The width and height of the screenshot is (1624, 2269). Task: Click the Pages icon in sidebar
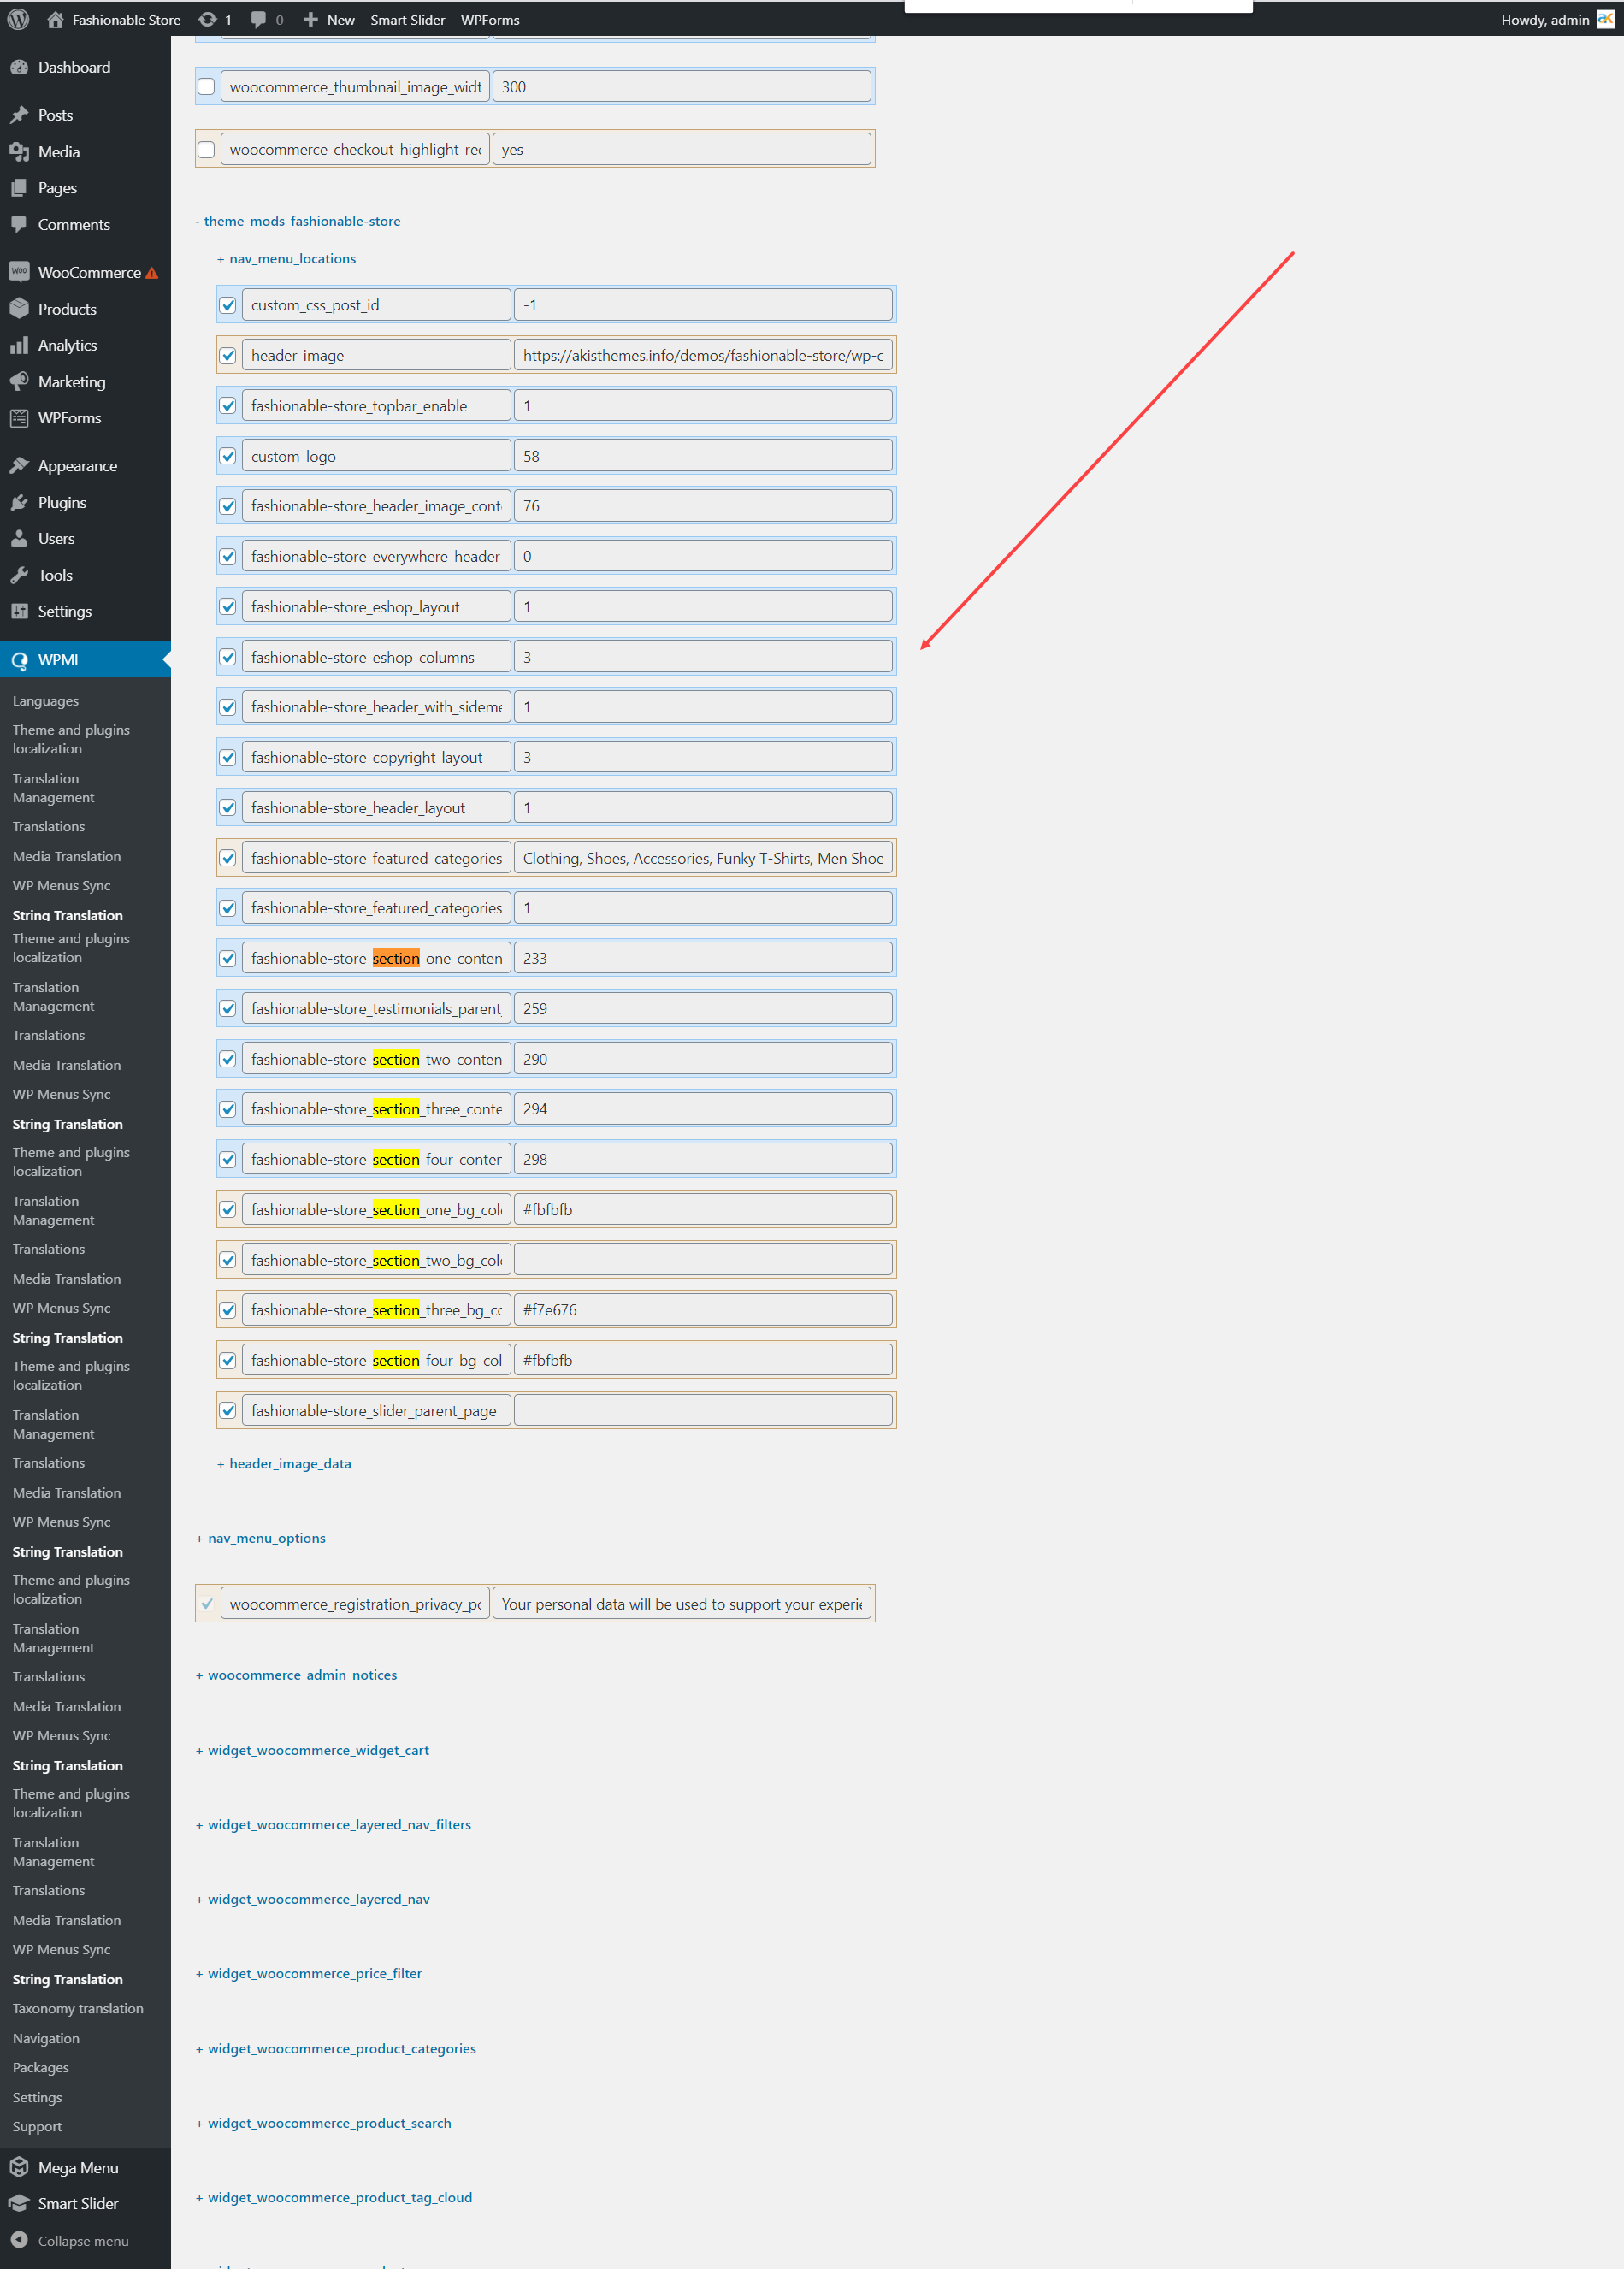19,188
